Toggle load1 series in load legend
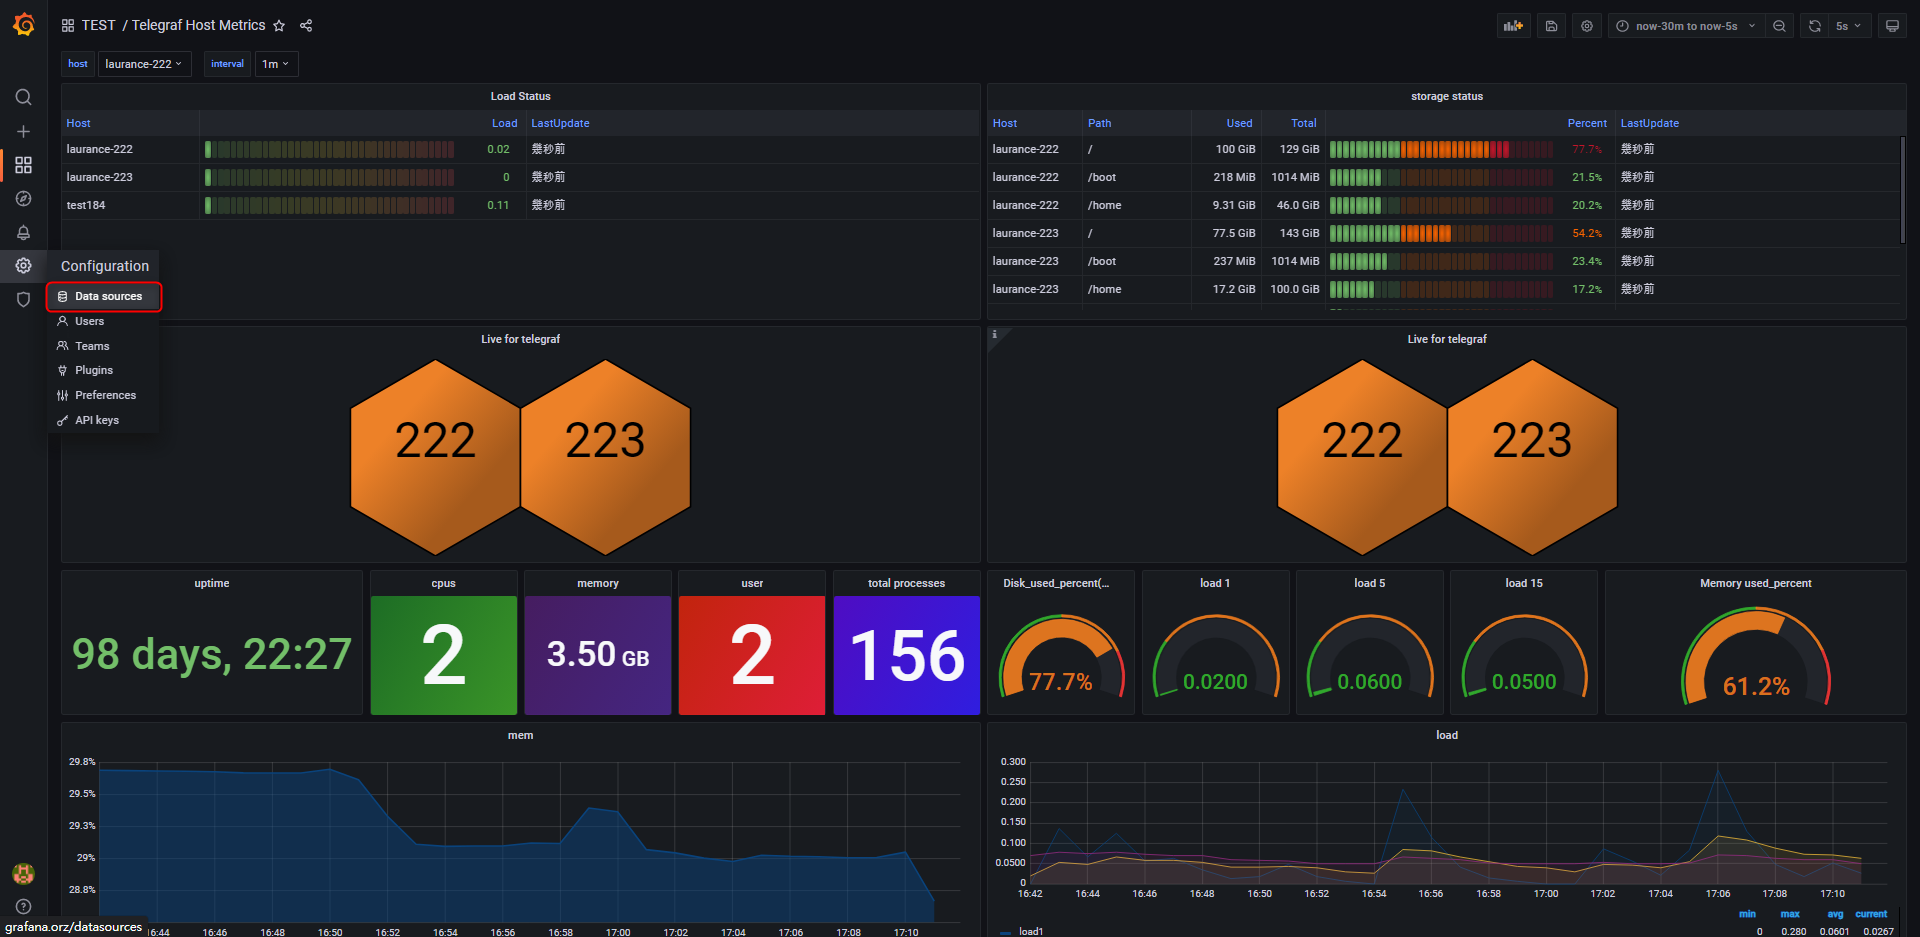This screenshot has height=937, width=1920. [x=1030, y=931]
